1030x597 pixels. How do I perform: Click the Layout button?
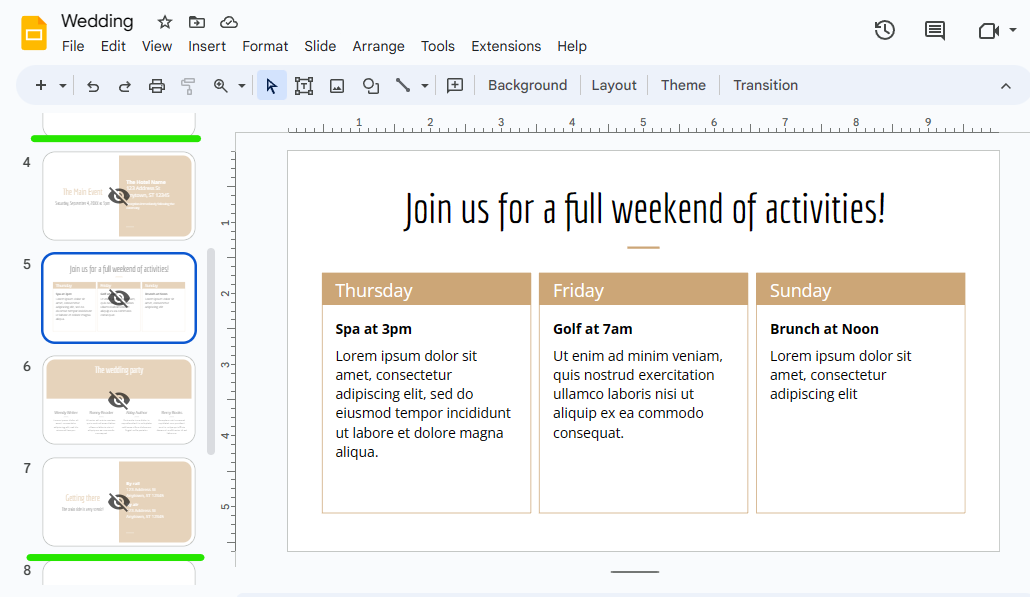click(x=614, y=85)
